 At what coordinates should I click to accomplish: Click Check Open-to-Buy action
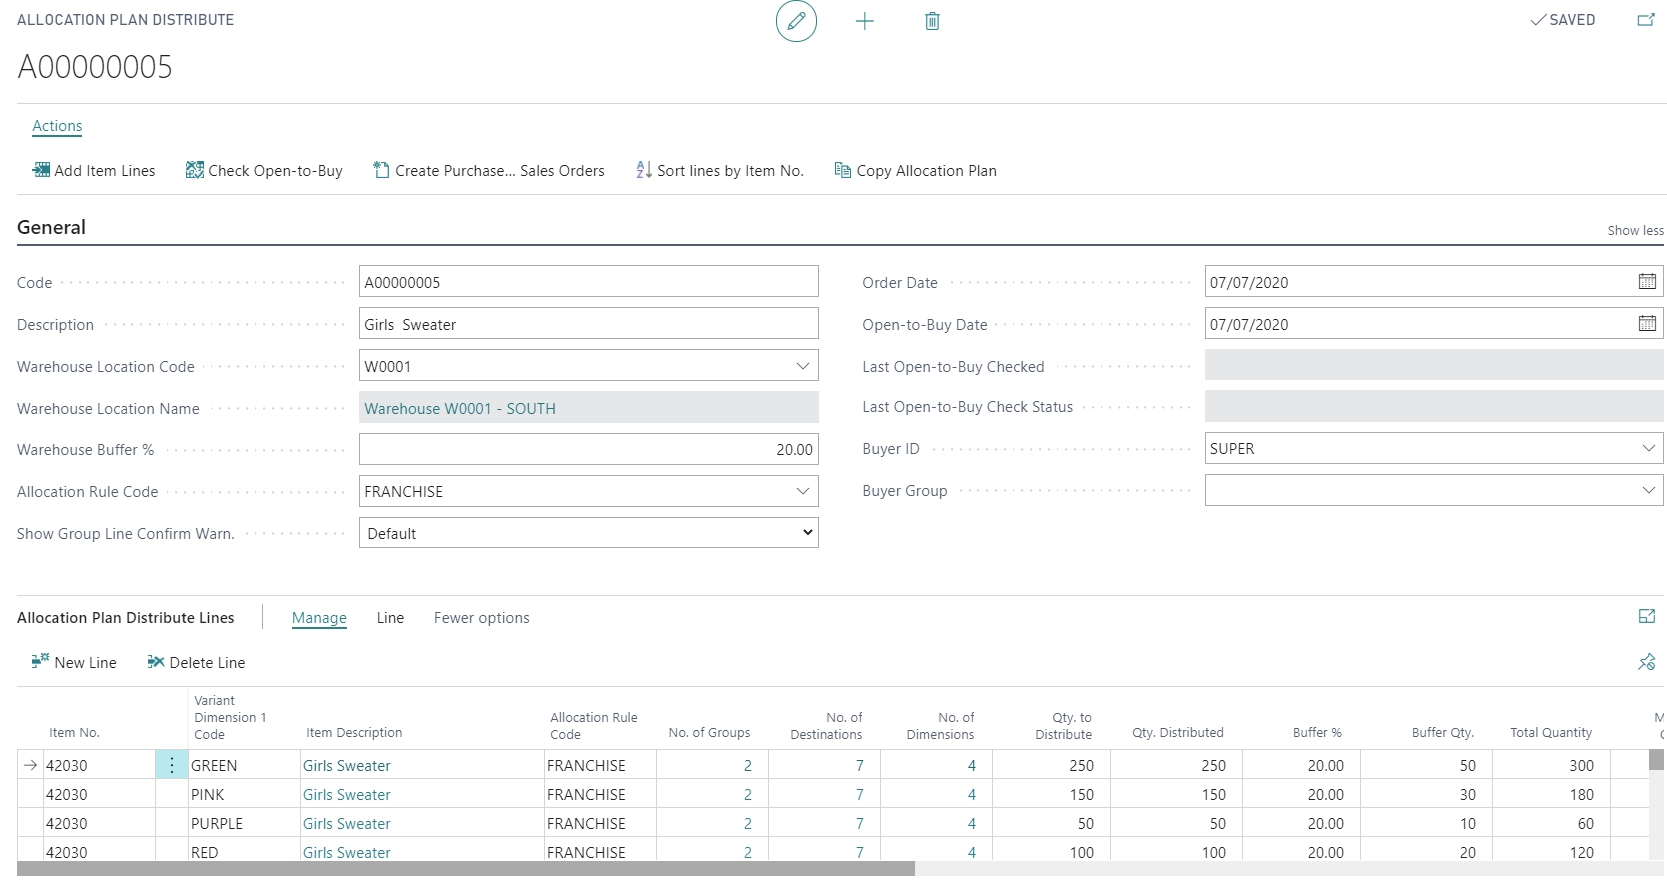point(264,171)
